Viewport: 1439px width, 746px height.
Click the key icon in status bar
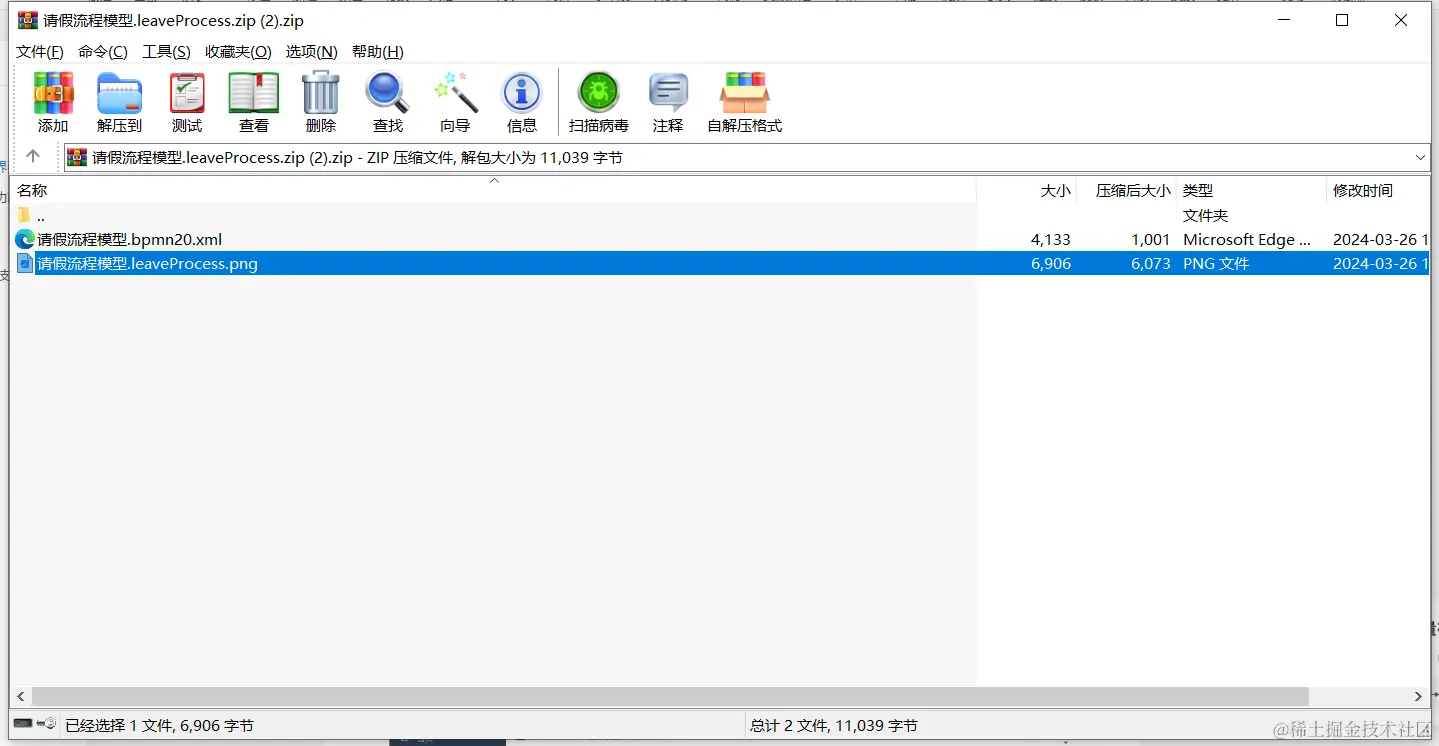(x=47, y=724)
